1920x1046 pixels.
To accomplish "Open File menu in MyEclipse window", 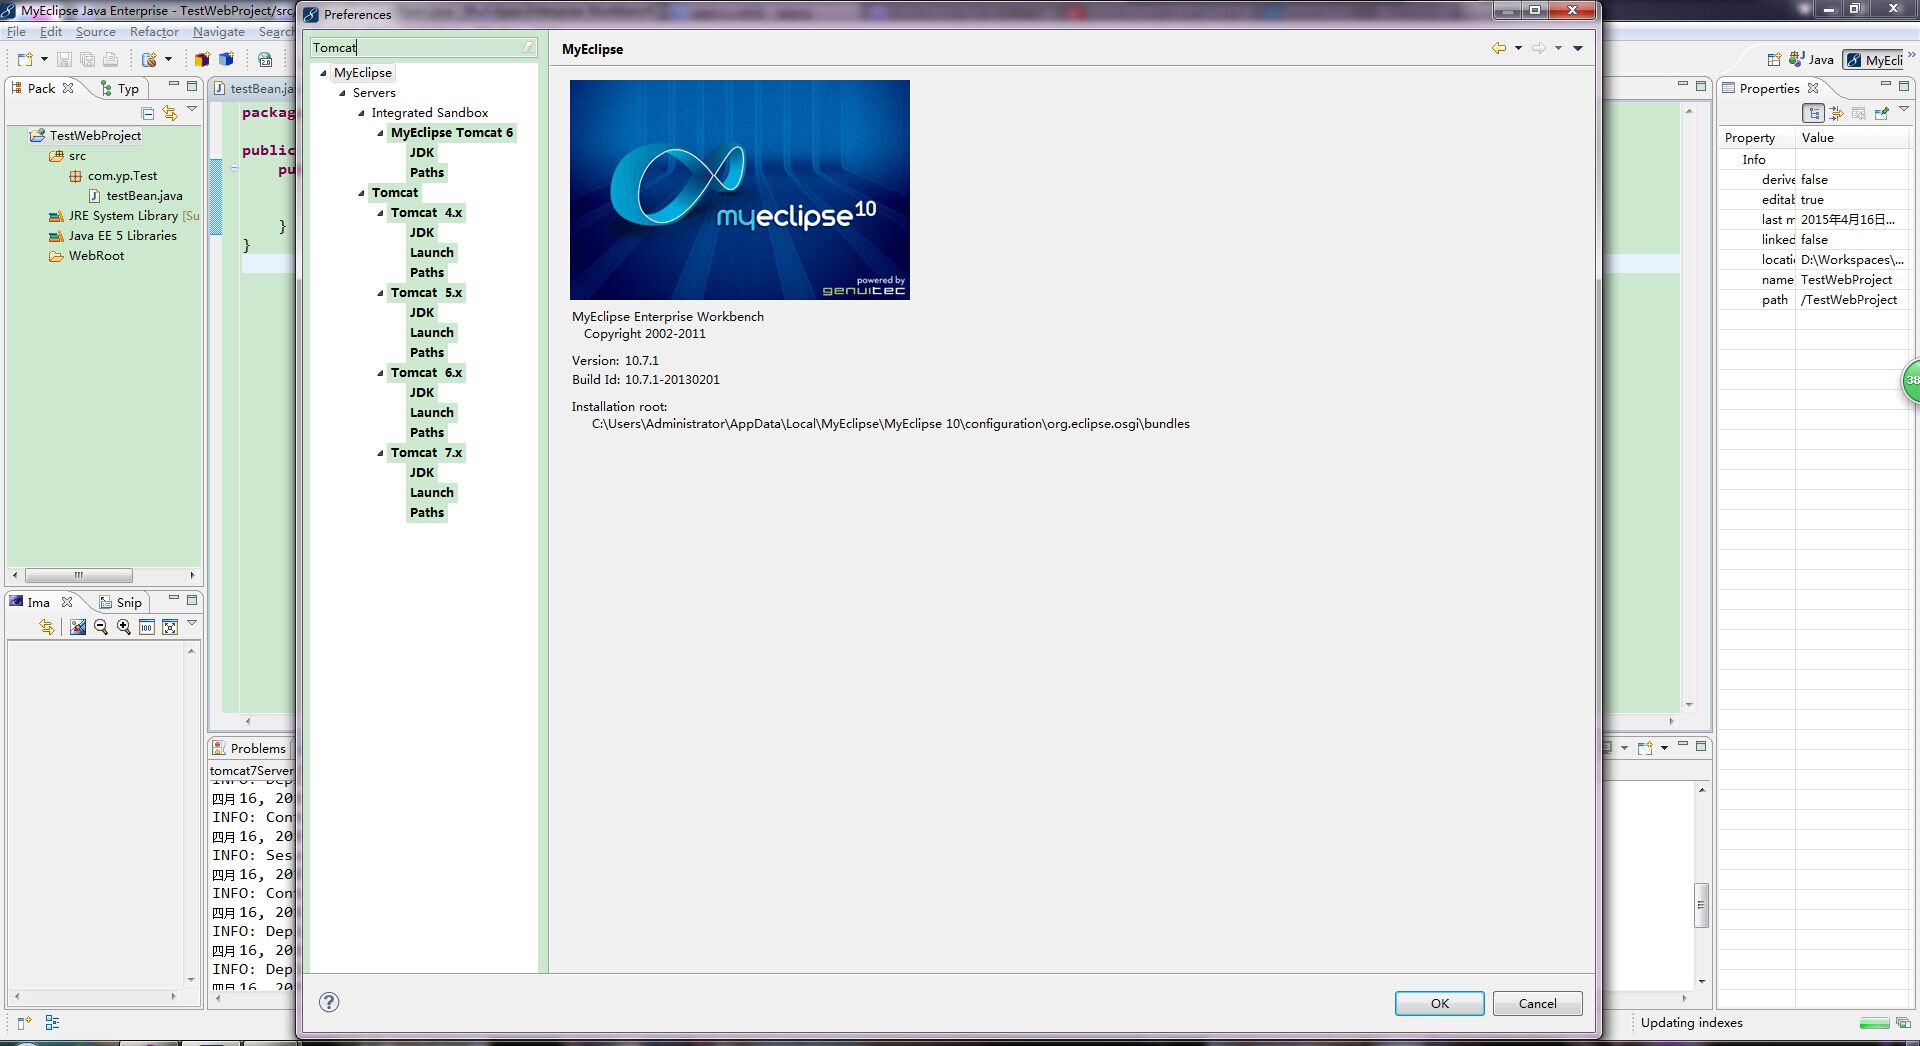I will click(17, 32).
